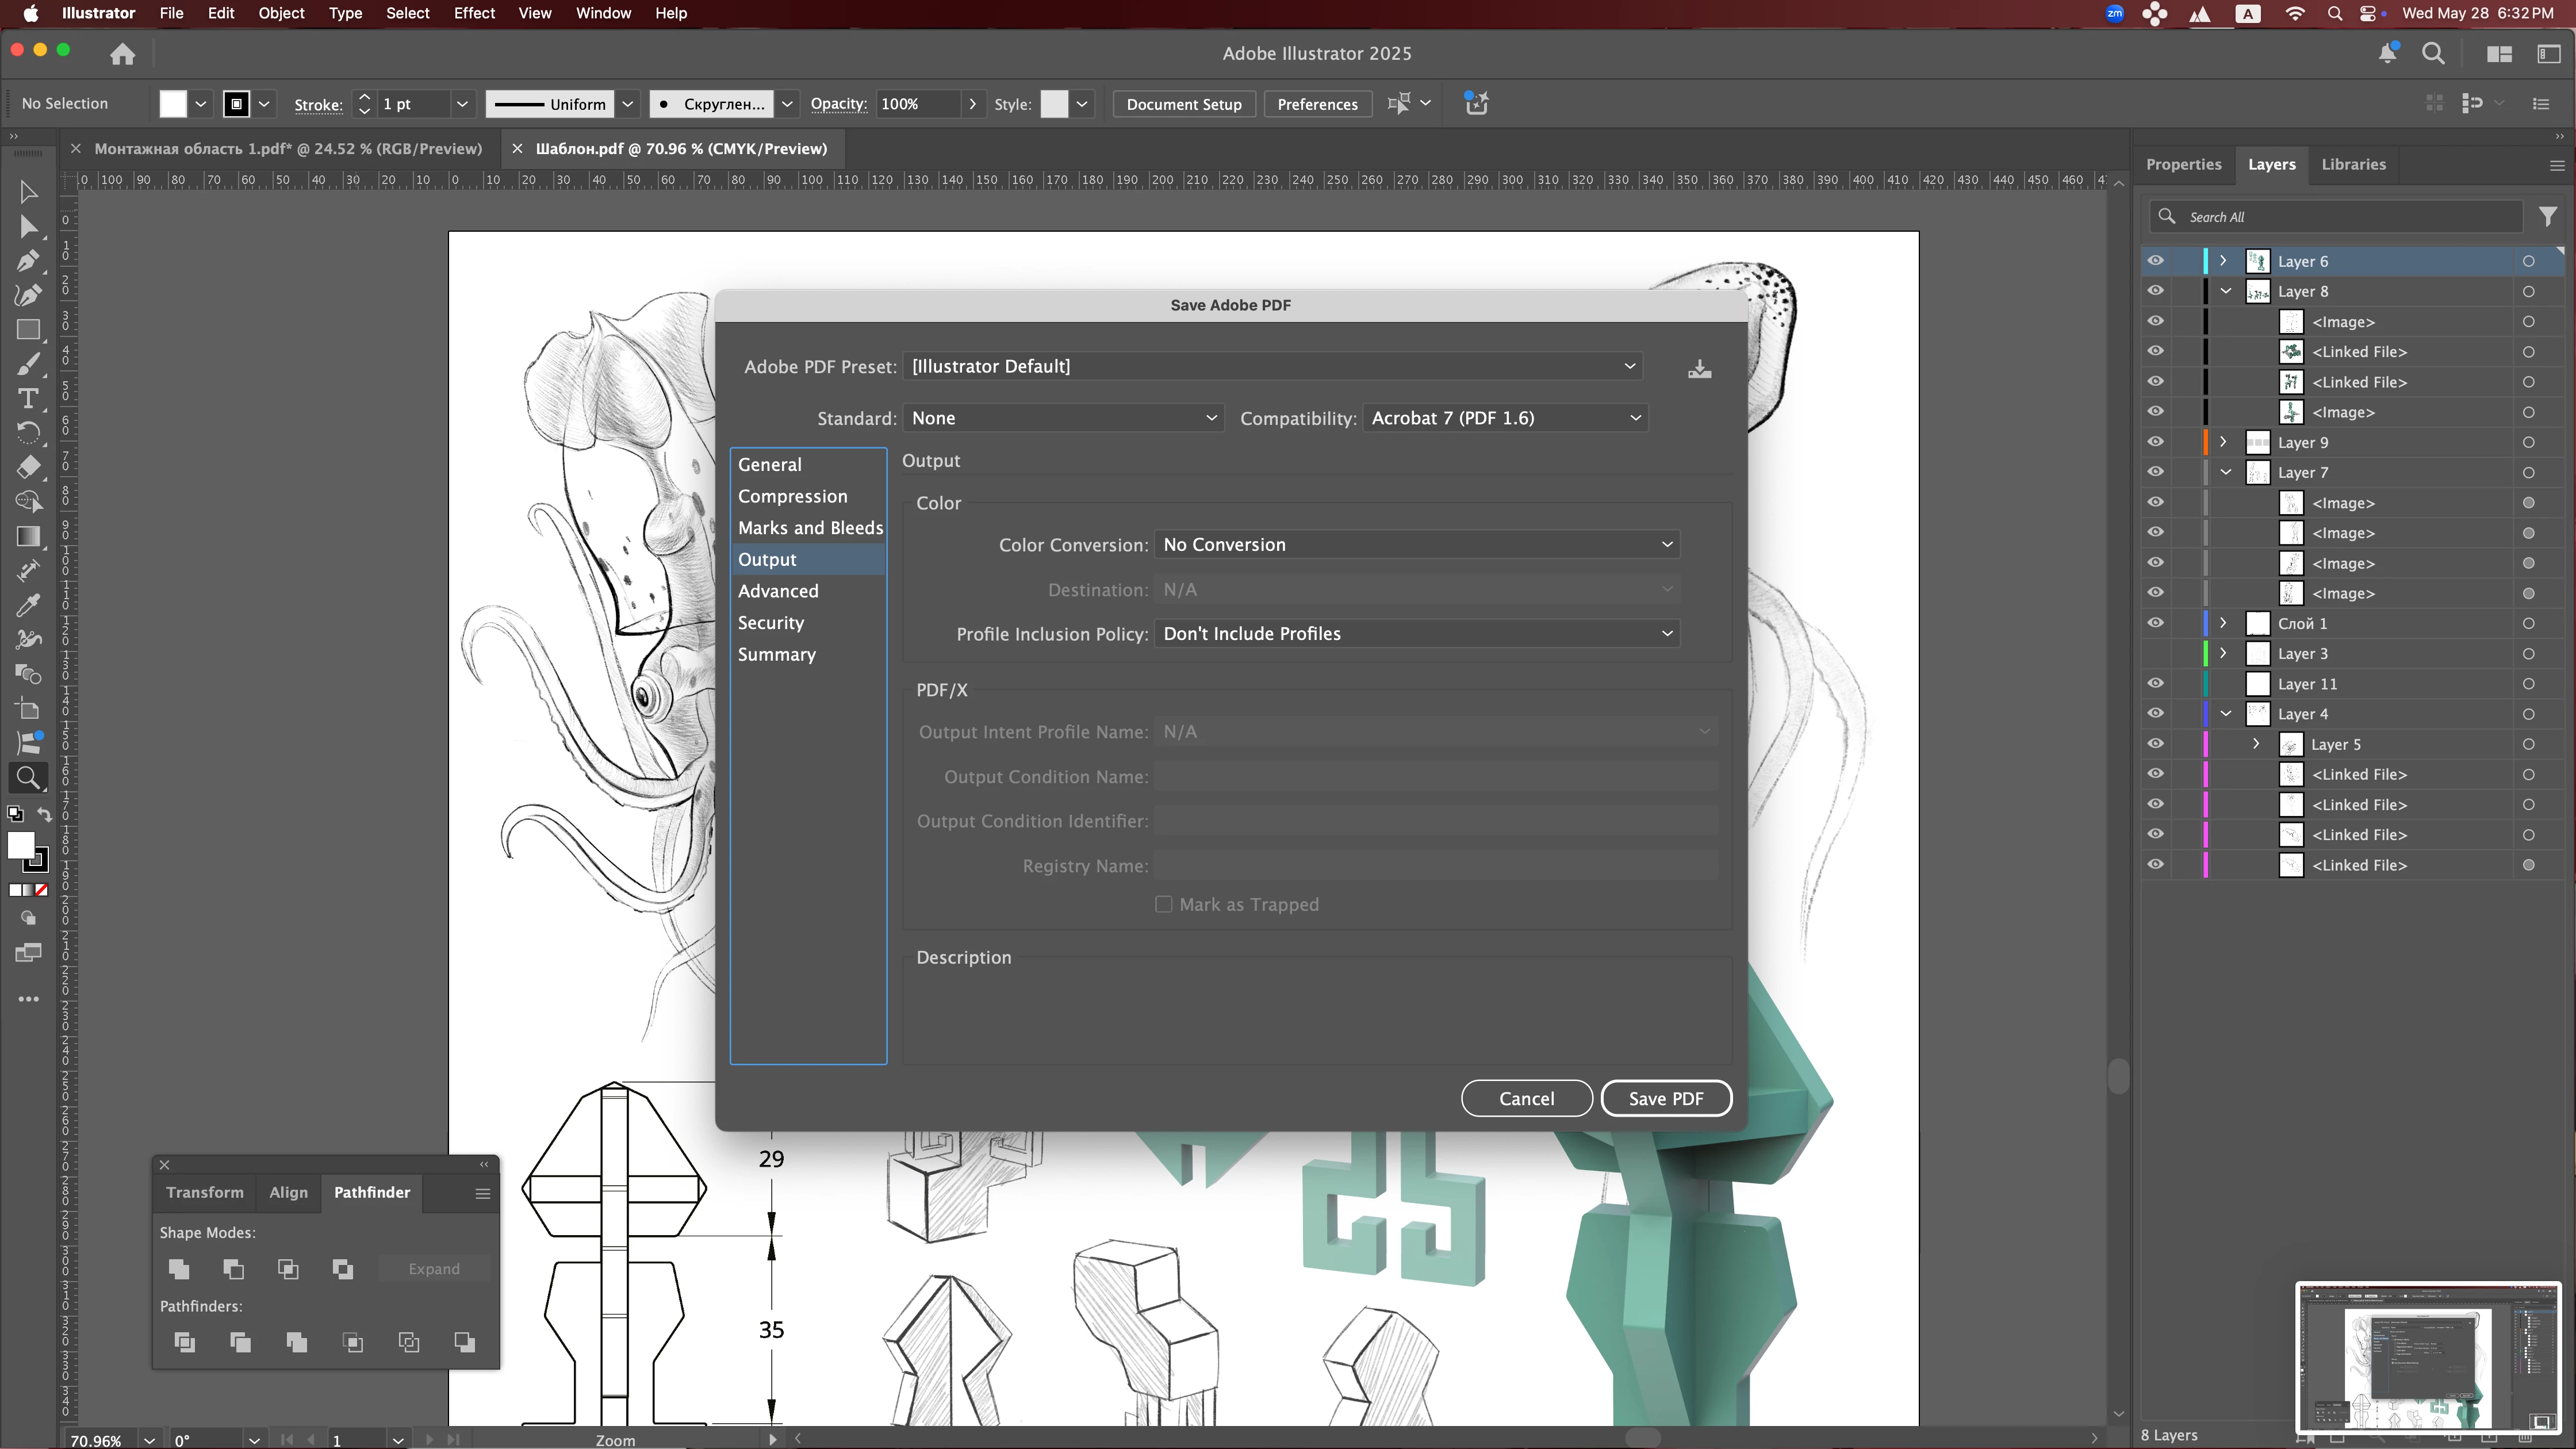This screenshot has width=2576, height=1449.
Task: Select the Type tool
Action: (x=28, y=399)
